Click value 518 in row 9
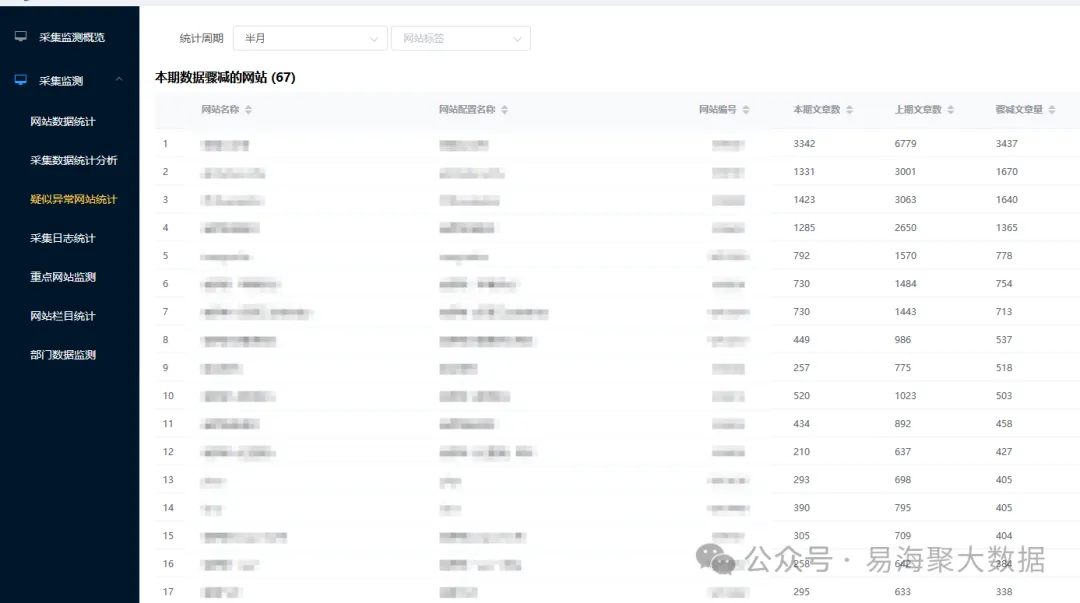This screenshot has width=1080, height=603. click(x=1004, y=367)
